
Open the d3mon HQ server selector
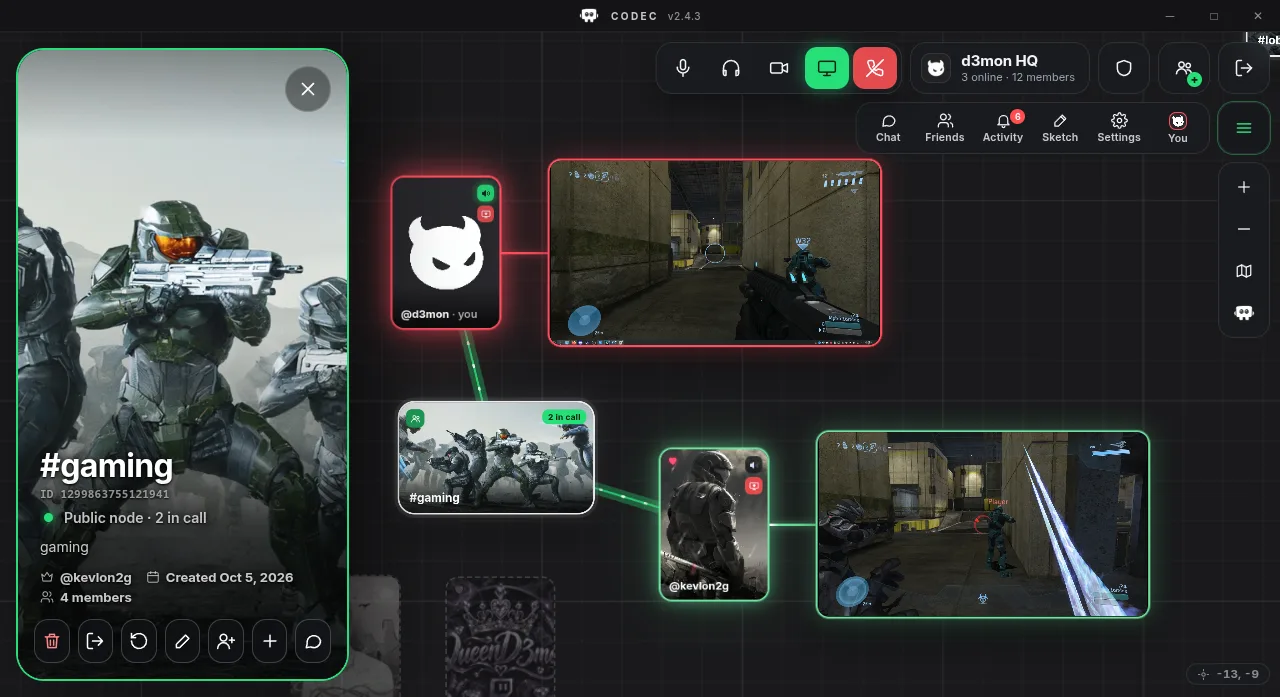click(x=1000, y=68)
